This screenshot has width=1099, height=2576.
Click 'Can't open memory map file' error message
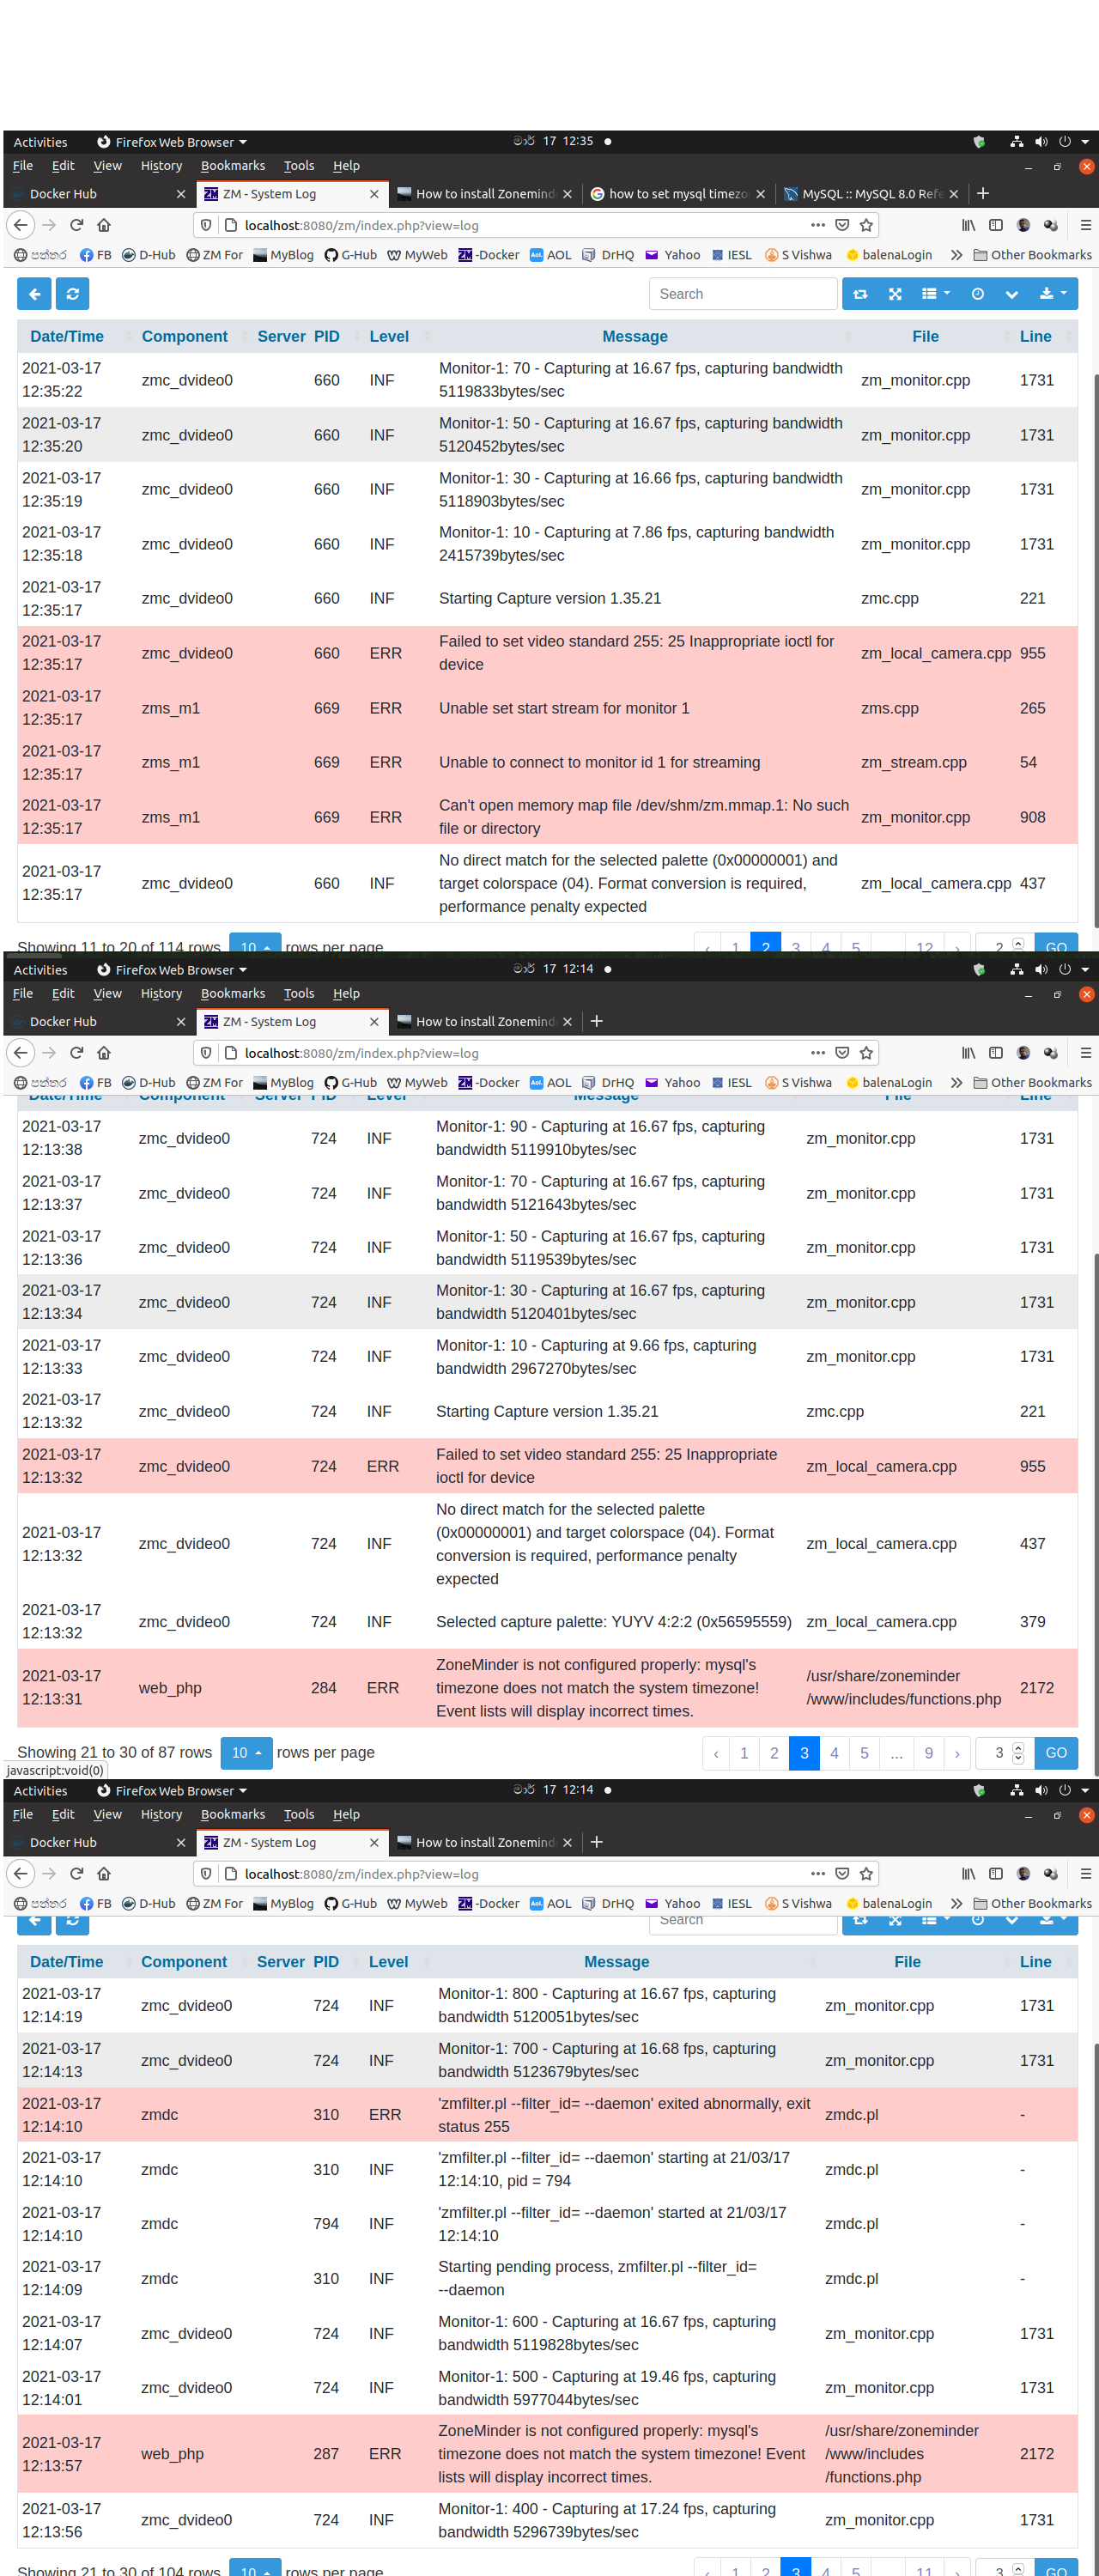pos(644,817)
